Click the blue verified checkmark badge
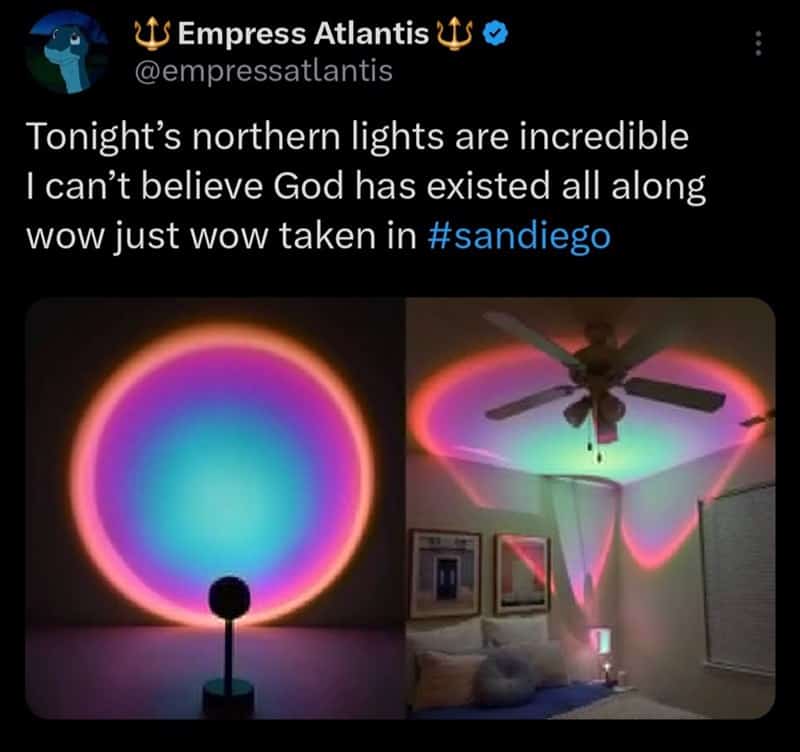This screenshot has height=752, width=800. 495,34
